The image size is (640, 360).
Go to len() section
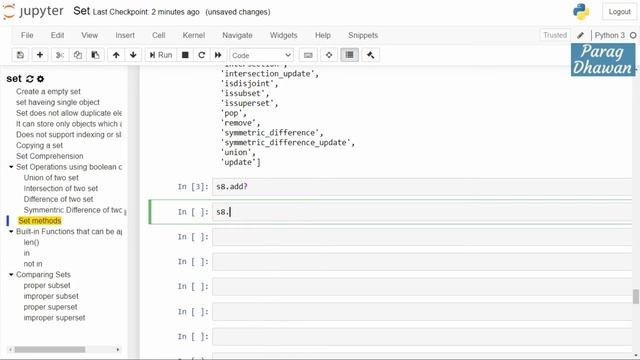[x=31, y=242]
